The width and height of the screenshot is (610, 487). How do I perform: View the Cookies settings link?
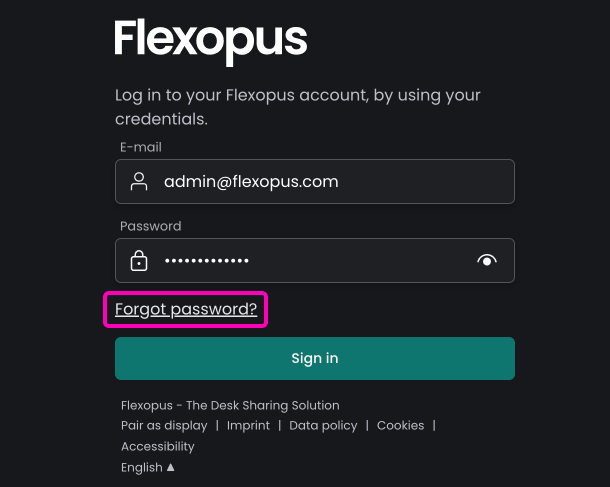pyautogui.click(x=400, y=426)
